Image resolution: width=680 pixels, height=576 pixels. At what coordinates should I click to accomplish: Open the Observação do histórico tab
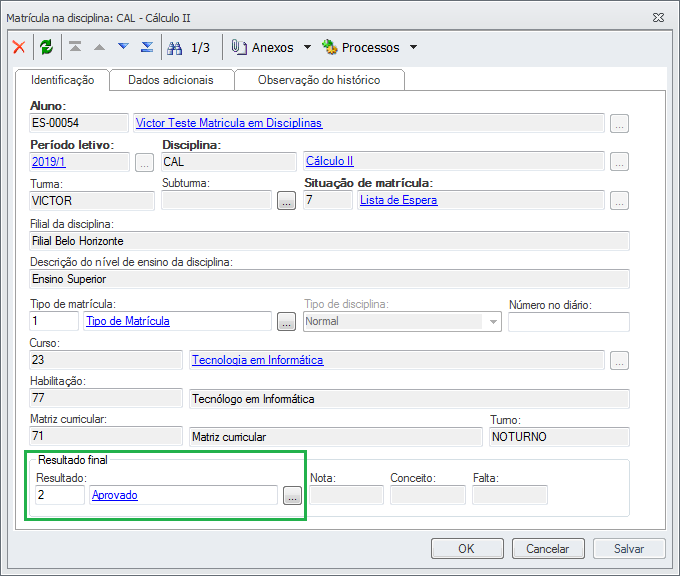[x=319, y=80]
